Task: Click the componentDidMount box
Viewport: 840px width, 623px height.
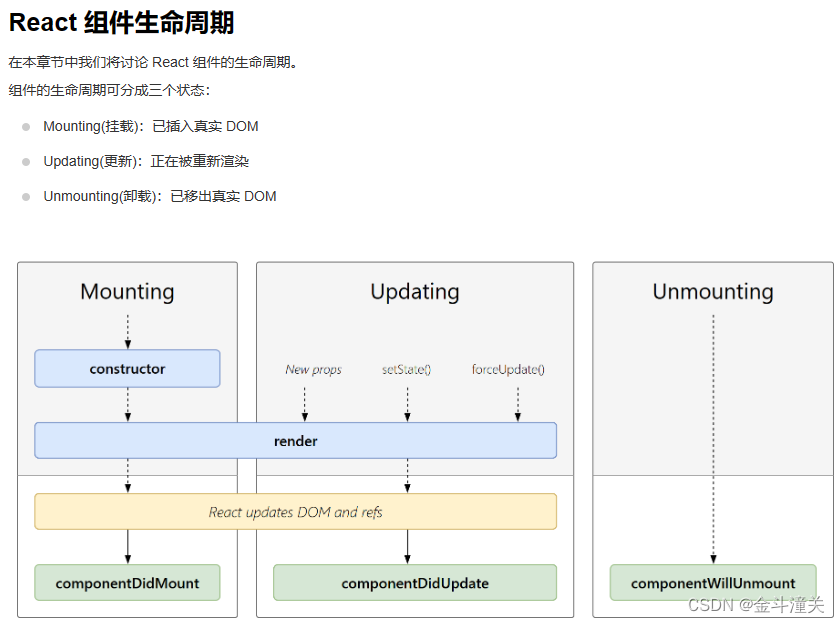Action: pyautogui.click(x=127, y=582)
